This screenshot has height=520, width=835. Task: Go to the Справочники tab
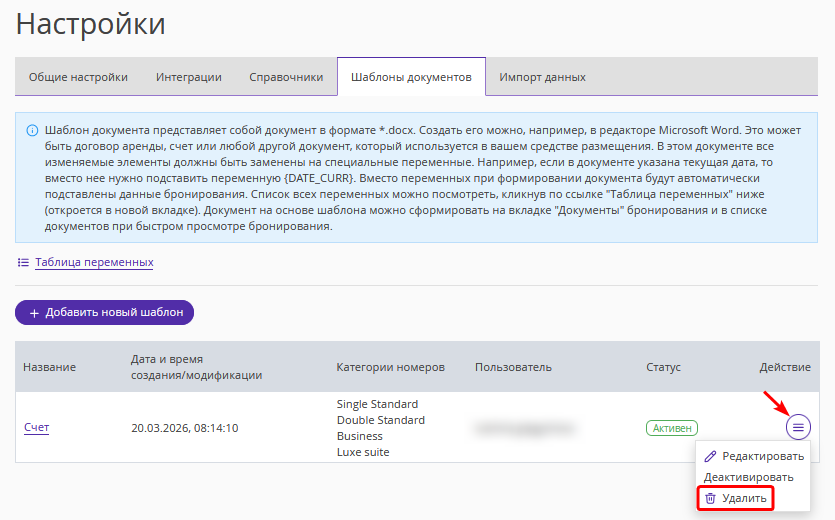(286, 77)
